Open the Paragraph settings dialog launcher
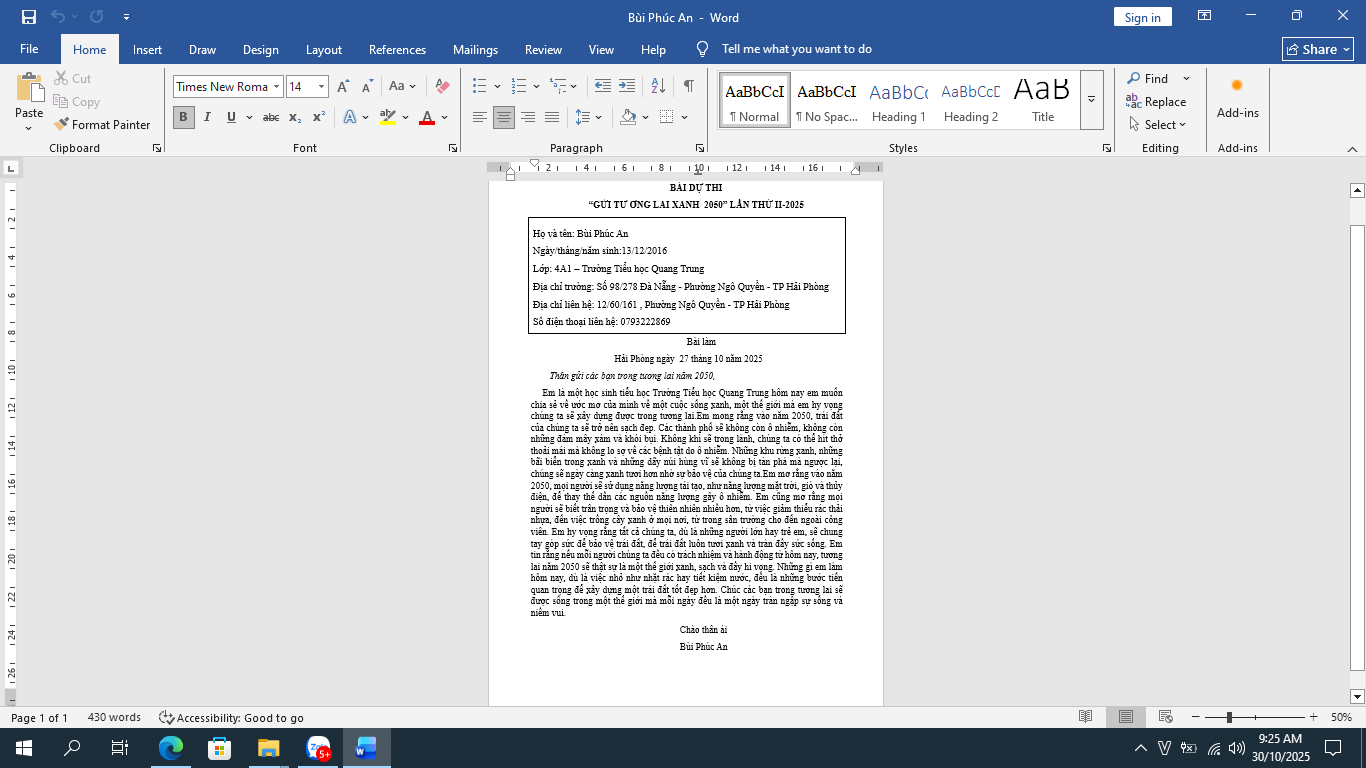1366x768 pixels. click(700, 148)
